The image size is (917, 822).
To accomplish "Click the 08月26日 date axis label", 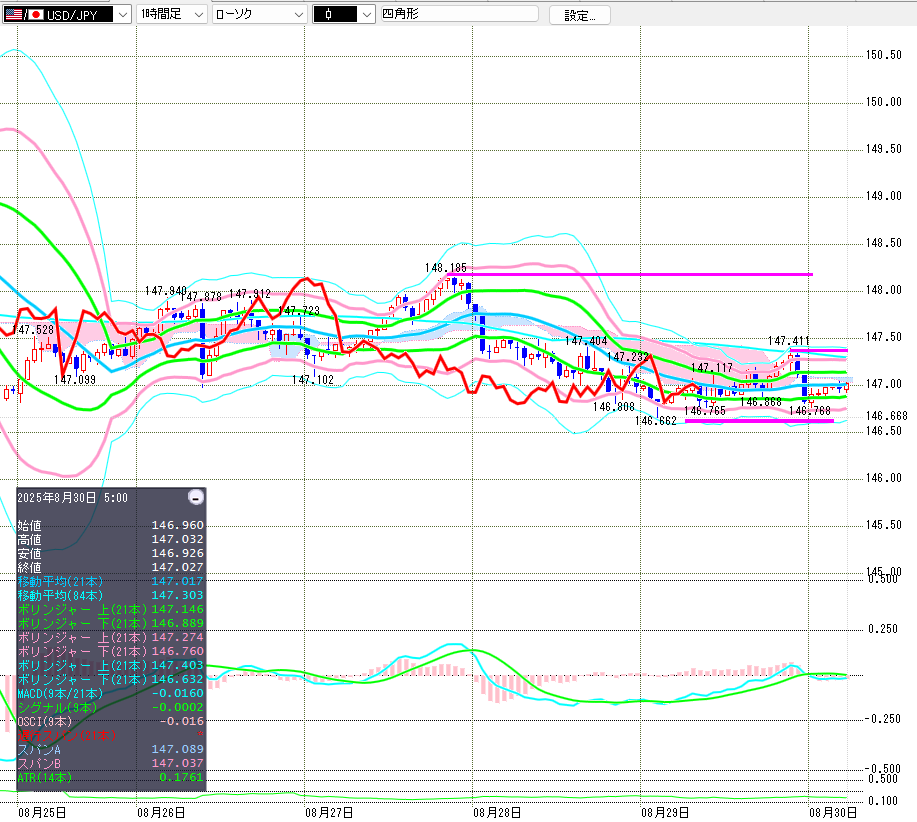I will tap(161, 813).
